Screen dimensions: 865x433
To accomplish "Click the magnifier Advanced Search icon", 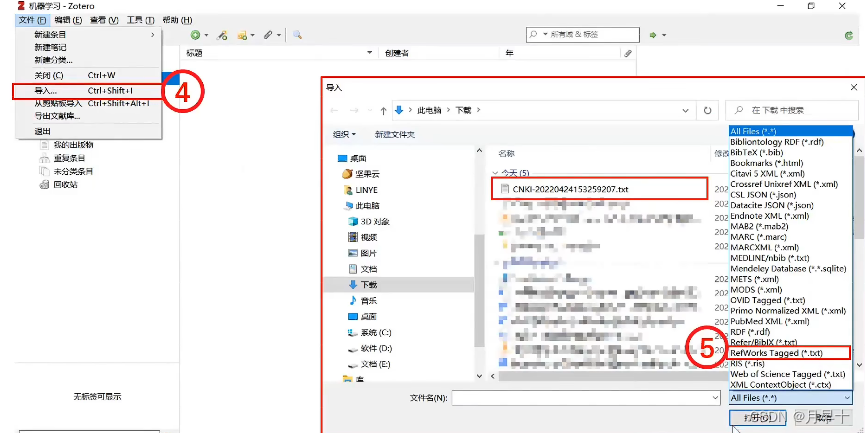I will coord(297,35).
